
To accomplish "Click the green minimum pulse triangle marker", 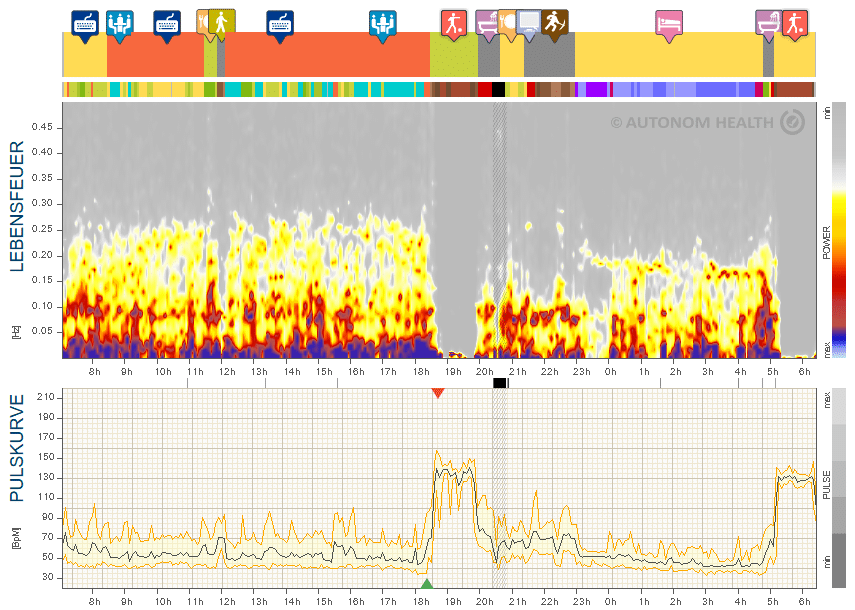I will (426, 584).
